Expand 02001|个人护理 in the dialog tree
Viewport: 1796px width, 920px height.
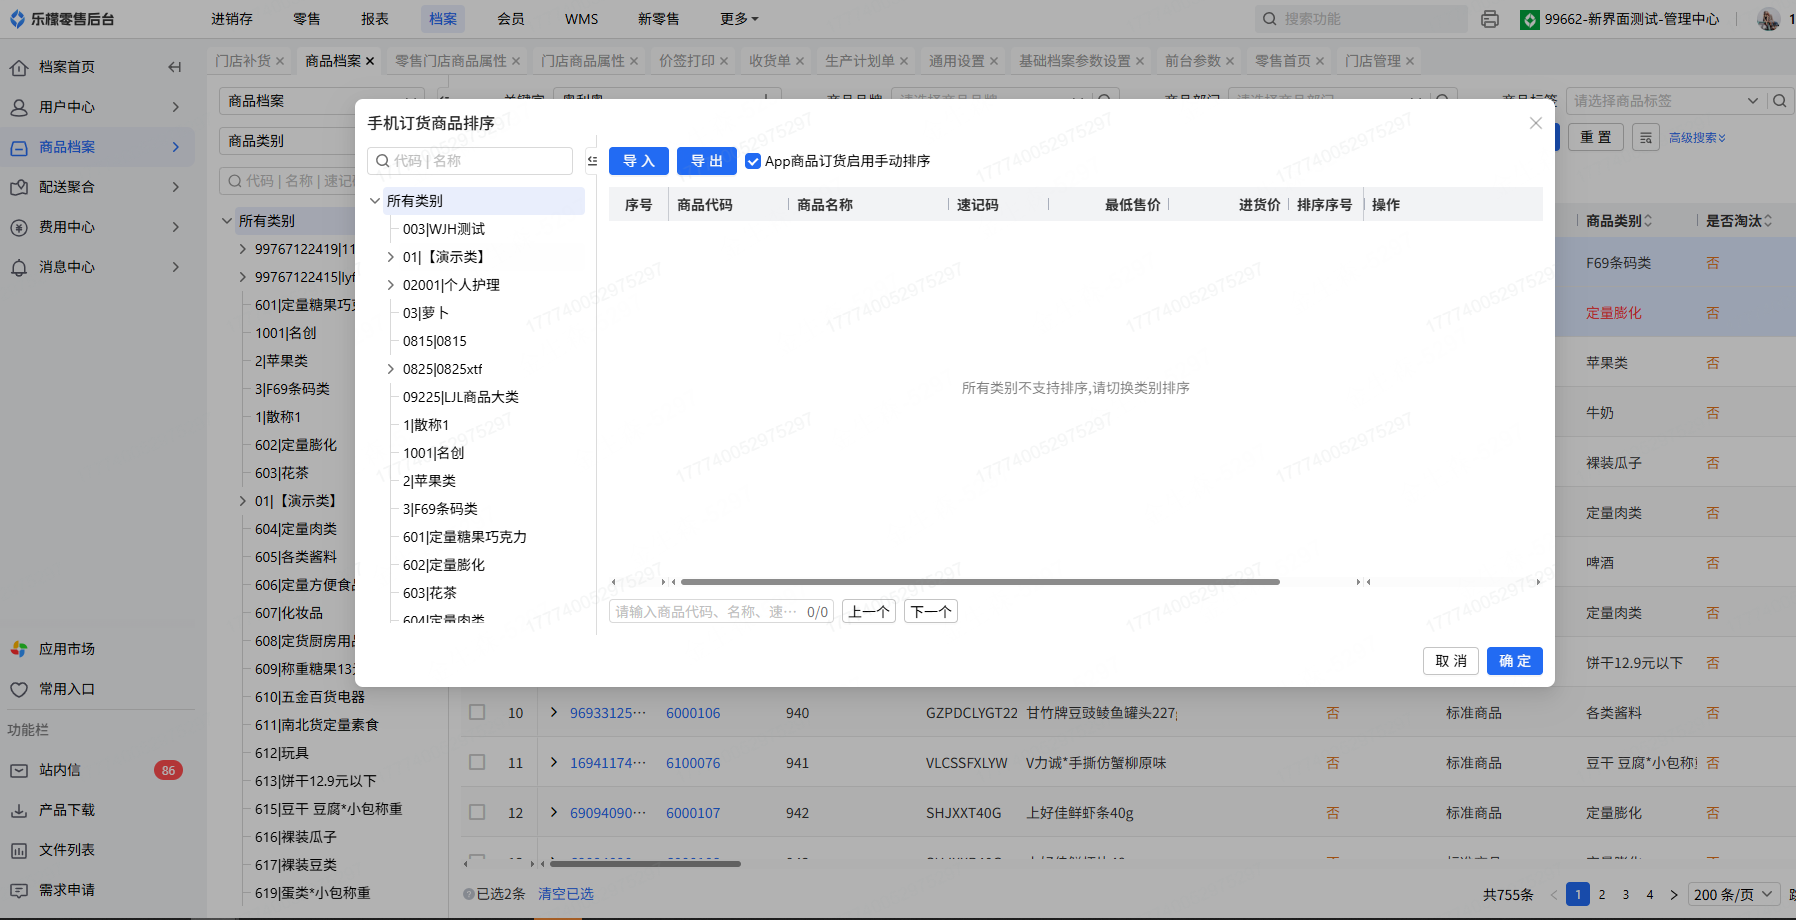[391, 285]
